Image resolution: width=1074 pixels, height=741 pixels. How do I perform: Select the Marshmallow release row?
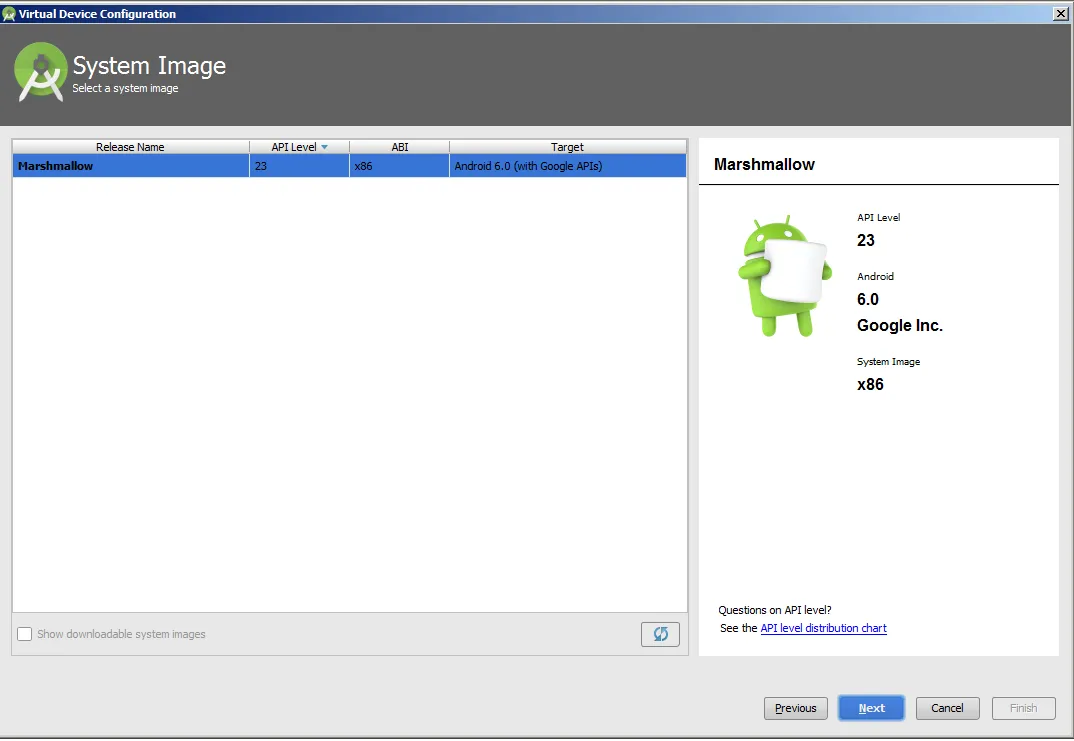[x=349, y=166]
